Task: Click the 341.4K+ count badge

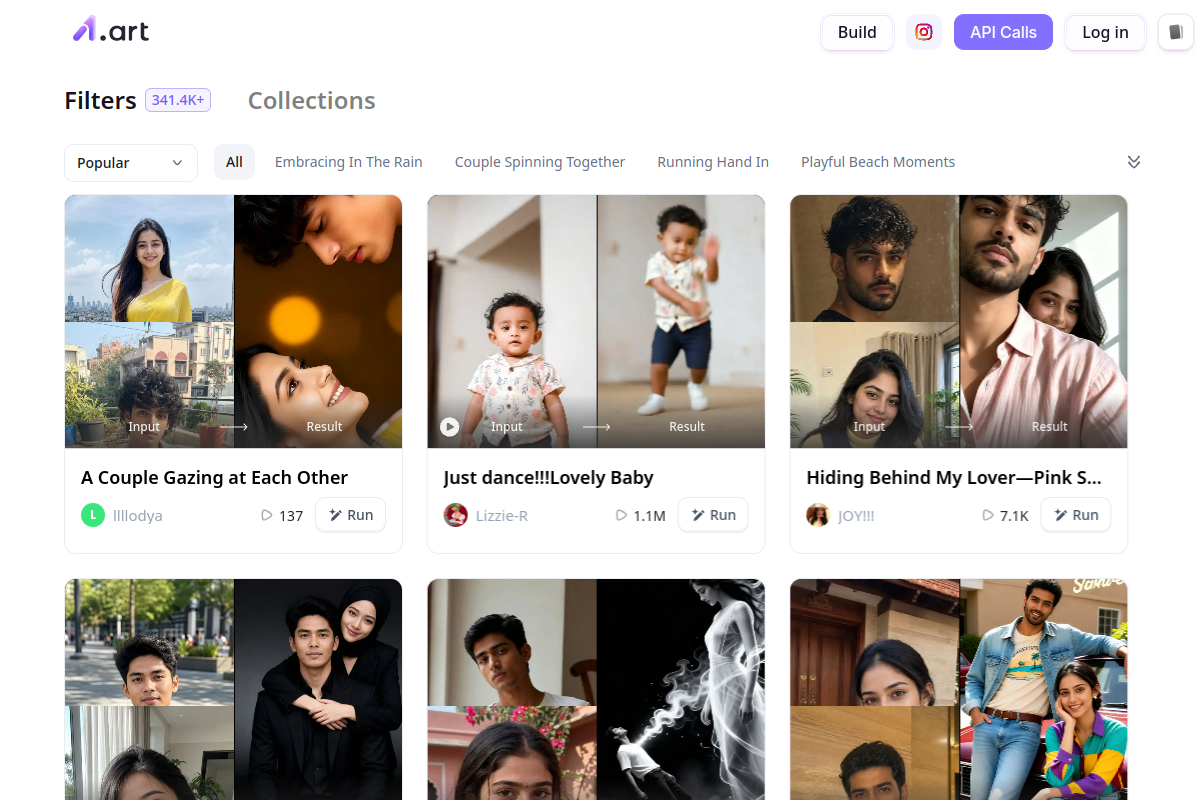Action: [178, 100]
